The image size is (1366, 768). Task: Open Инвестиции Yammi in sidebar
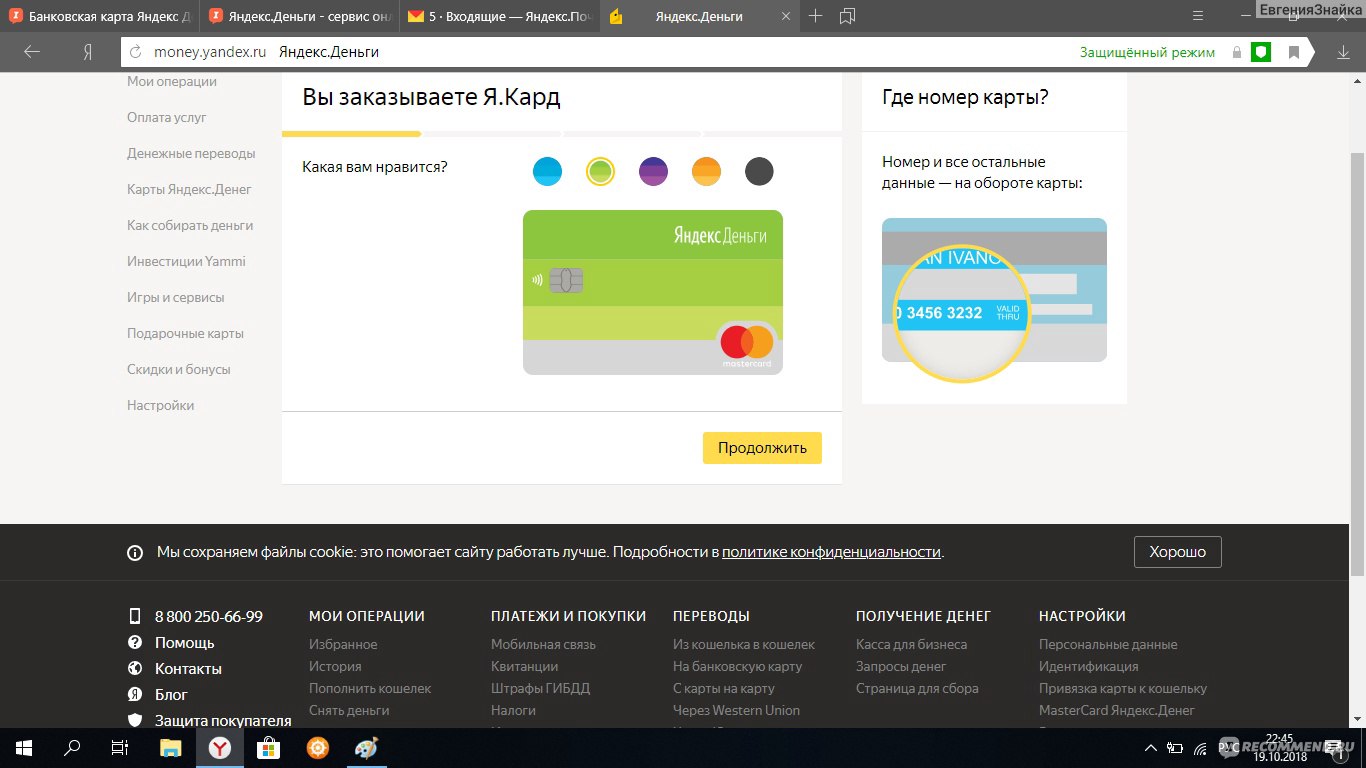(x=186, y=261)
